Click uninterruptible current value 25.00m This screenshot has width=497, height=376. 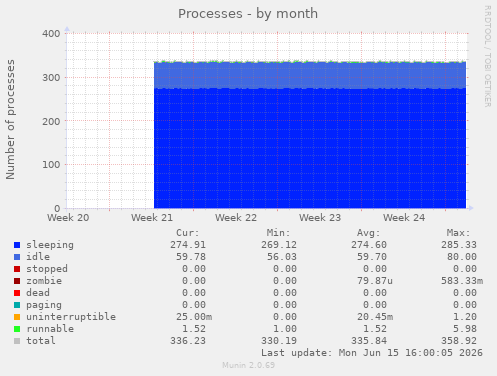click(194, 317)
